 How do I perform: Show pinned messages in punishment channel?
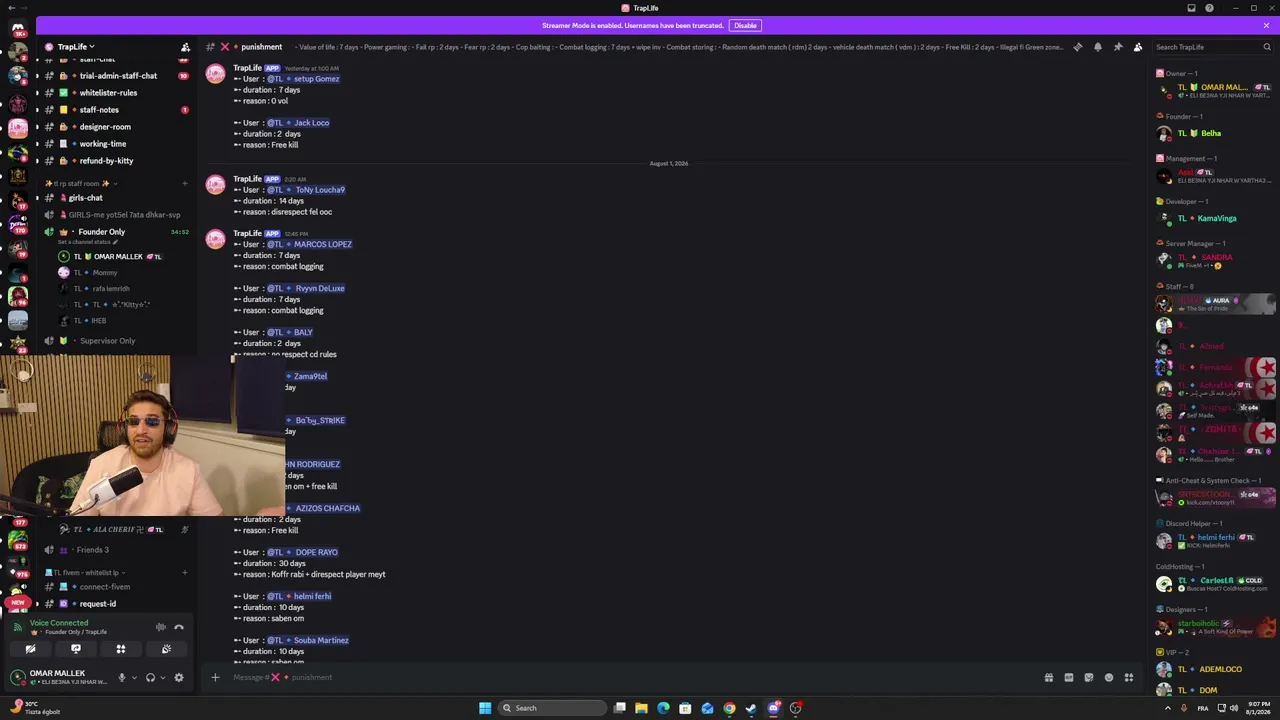click(x=1118, y=47)
